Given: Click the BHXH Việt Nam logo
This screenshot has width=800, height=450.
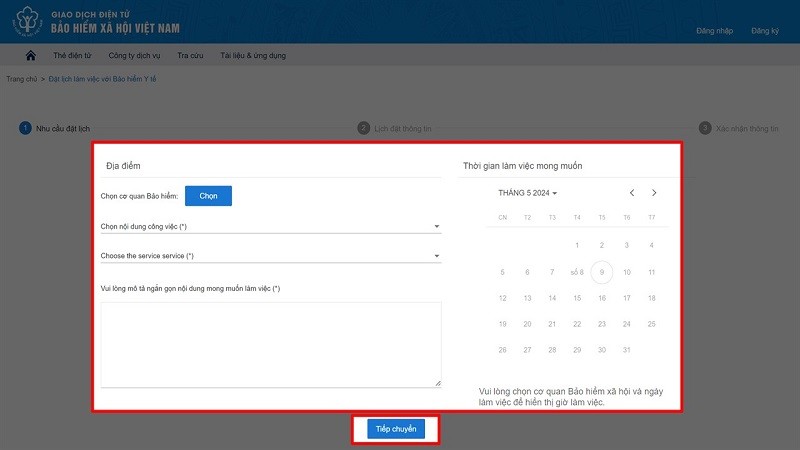Looking at the screenshot, I should [25, 21].
